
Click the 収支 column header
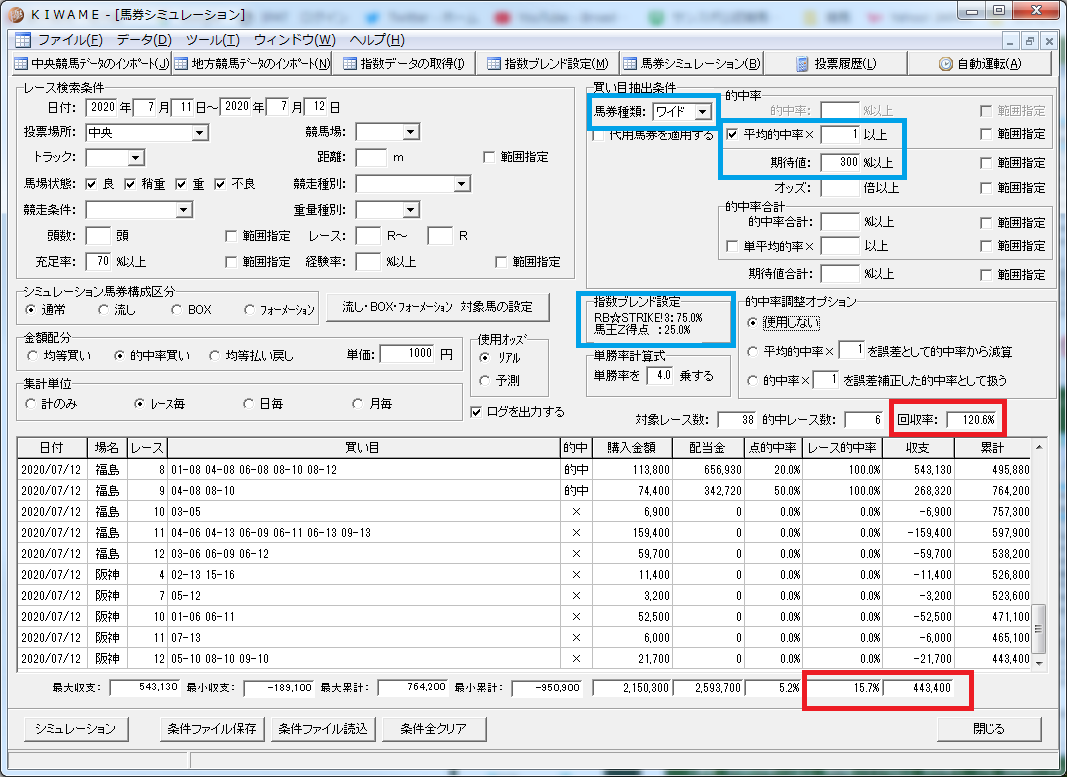[918, 448]
